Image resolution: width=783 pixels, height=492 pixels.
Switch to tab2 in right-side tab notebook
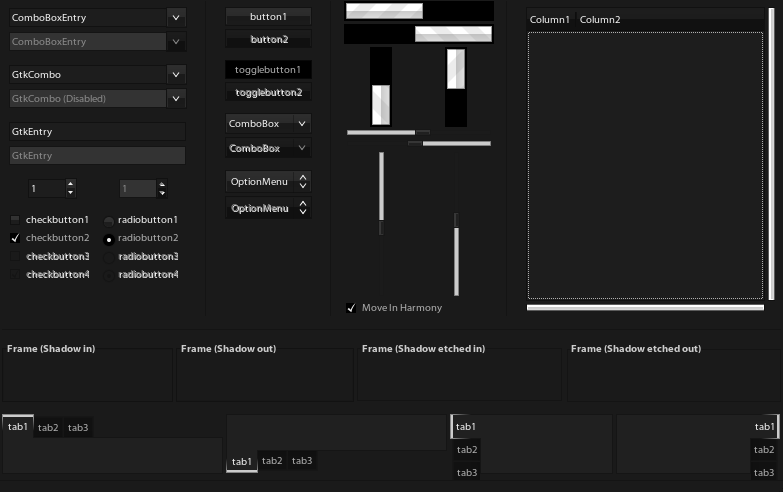pos(764,450)
